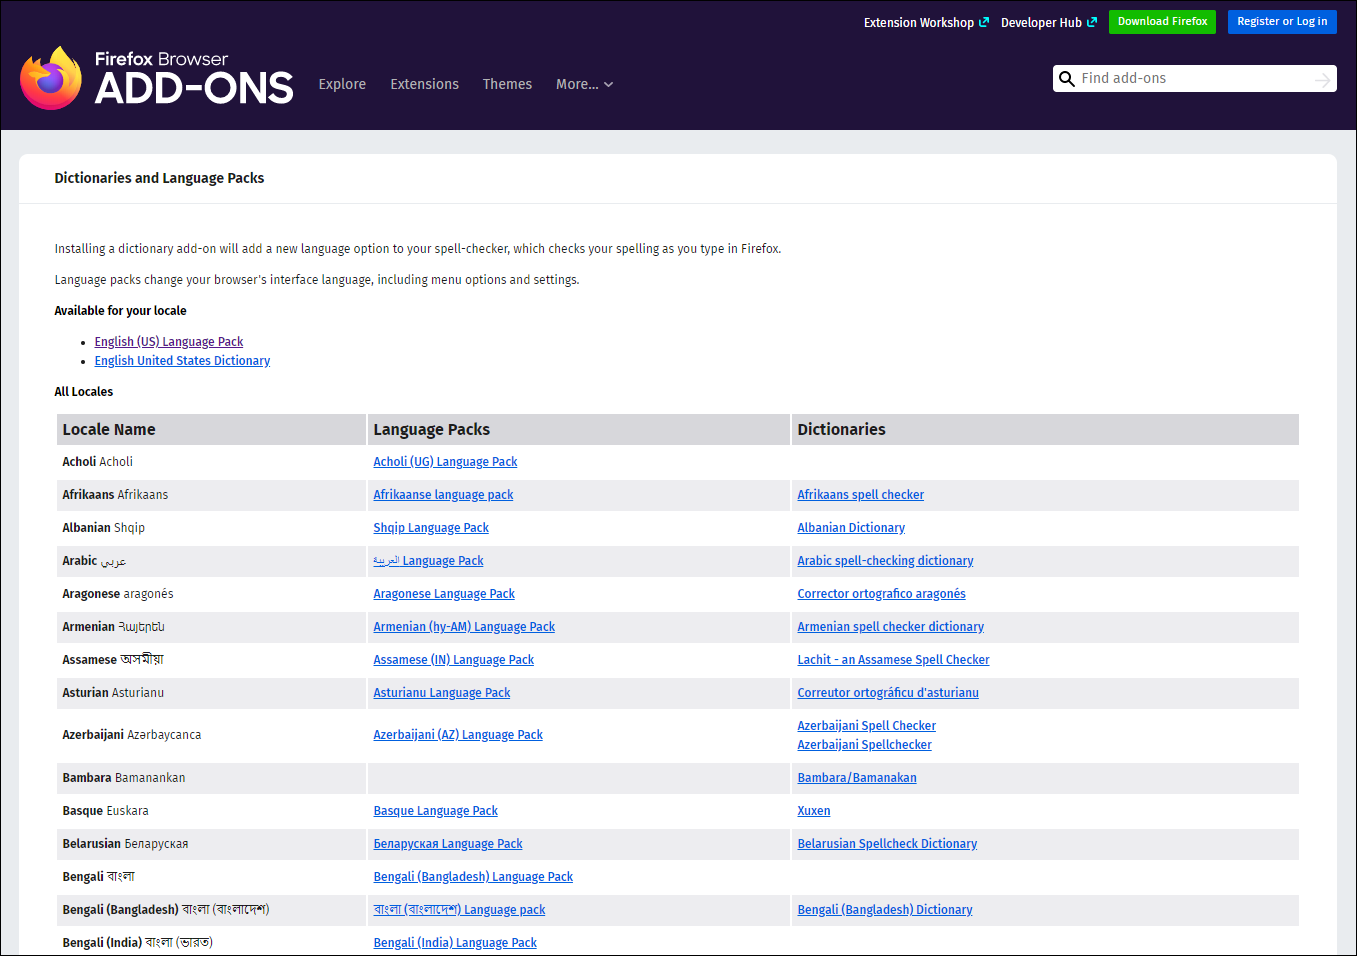Click the Firefox logo icon
The width and height of the screenshot is (1357, 956).
51,78
